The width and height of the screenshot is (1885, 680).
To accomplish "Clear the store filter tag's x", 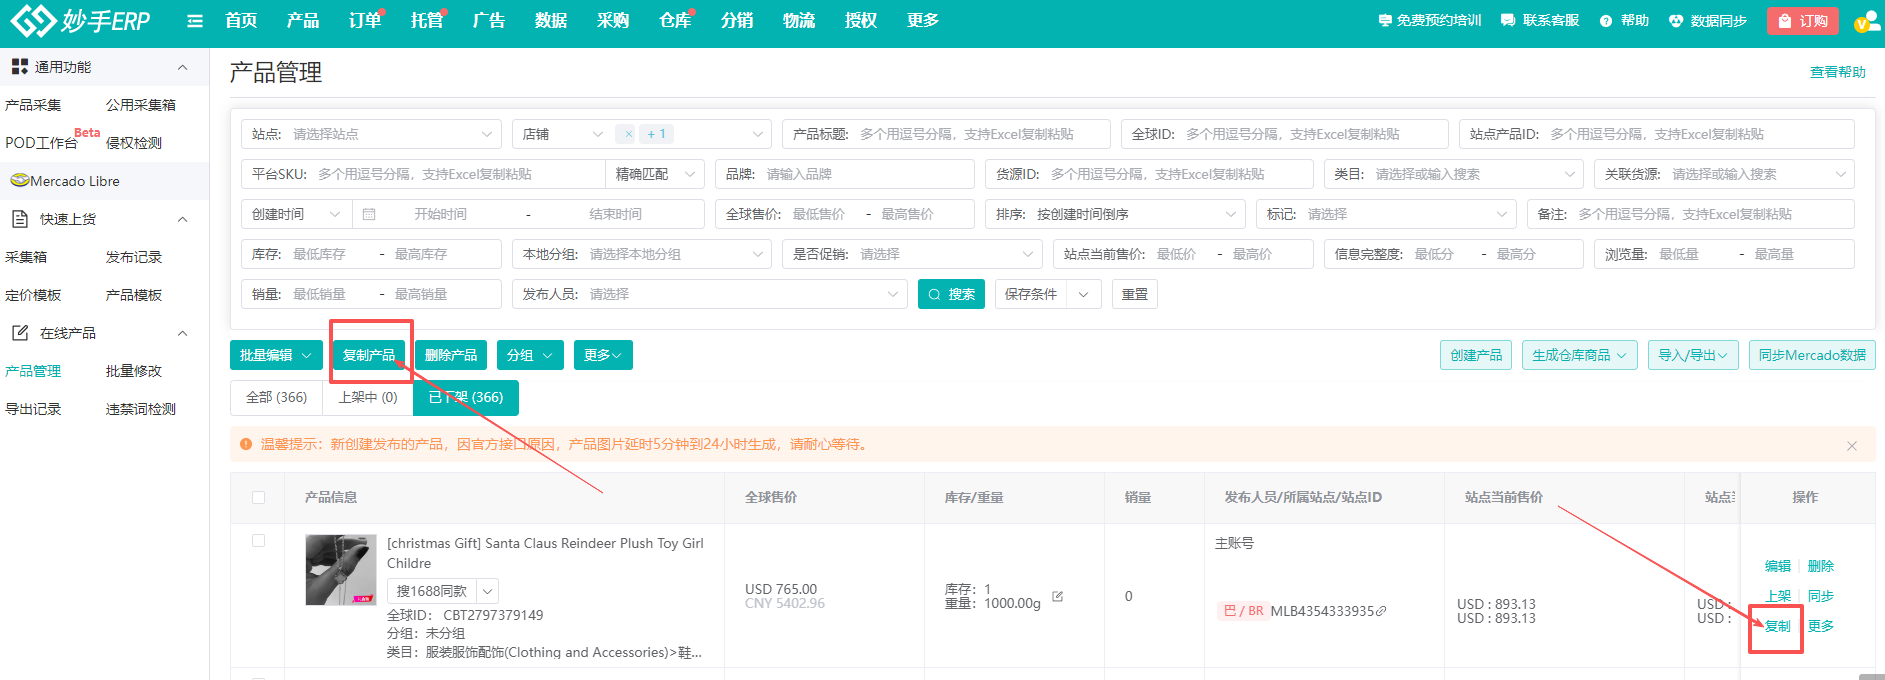I will coord(627,134).
